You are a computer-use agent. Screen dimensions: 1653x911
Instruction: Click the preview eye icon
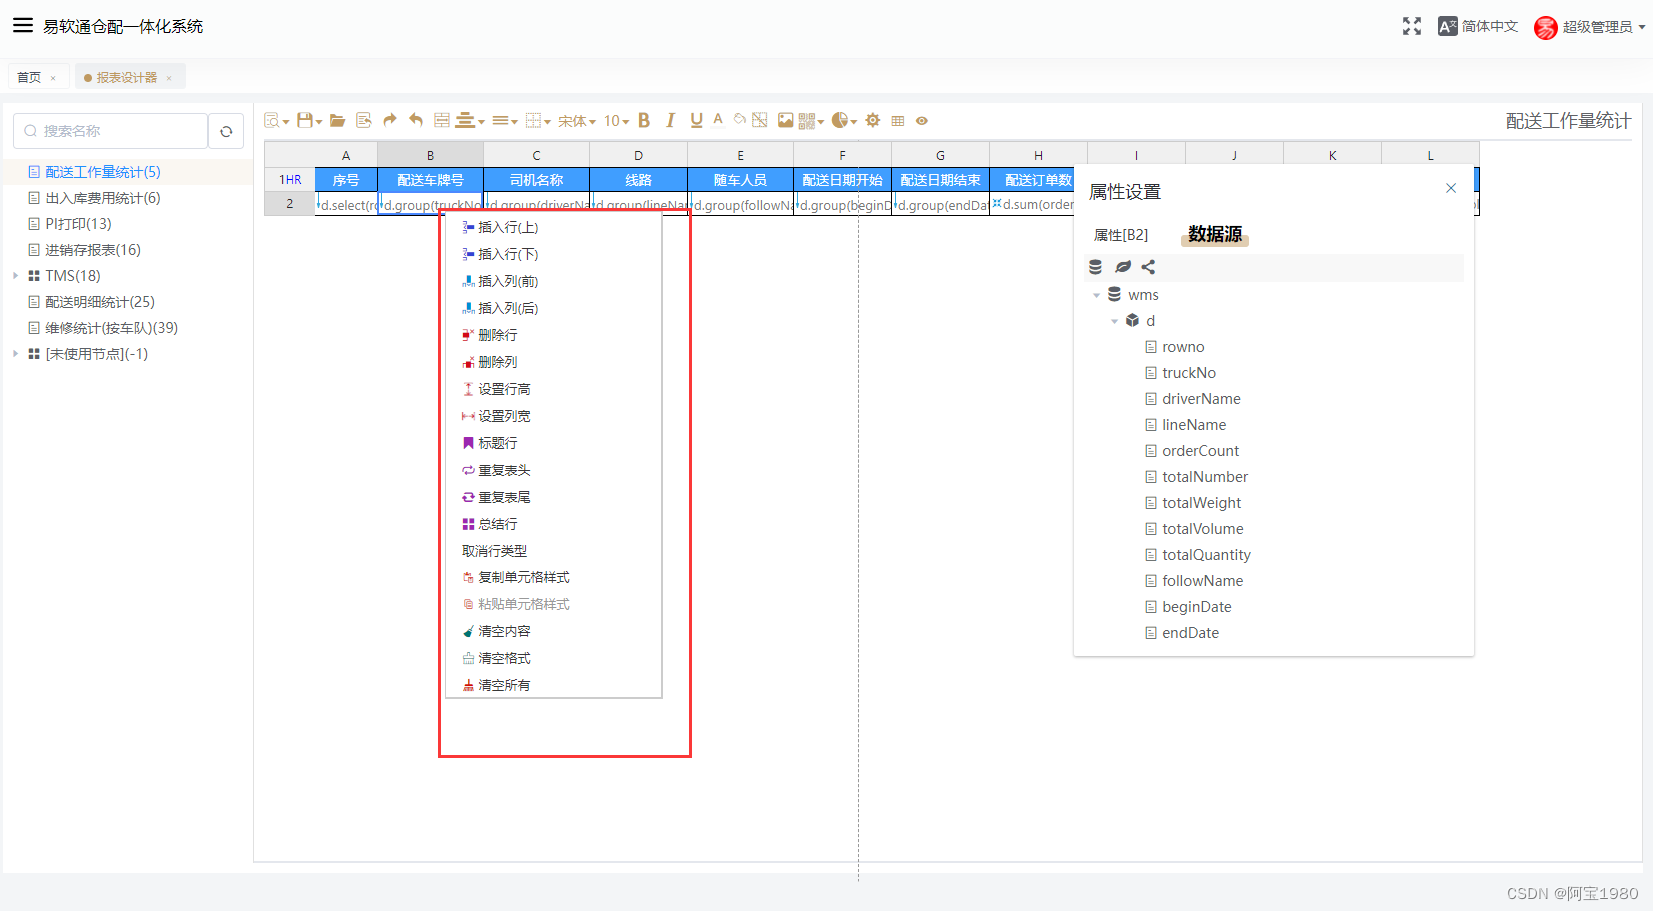click(921, 120)
